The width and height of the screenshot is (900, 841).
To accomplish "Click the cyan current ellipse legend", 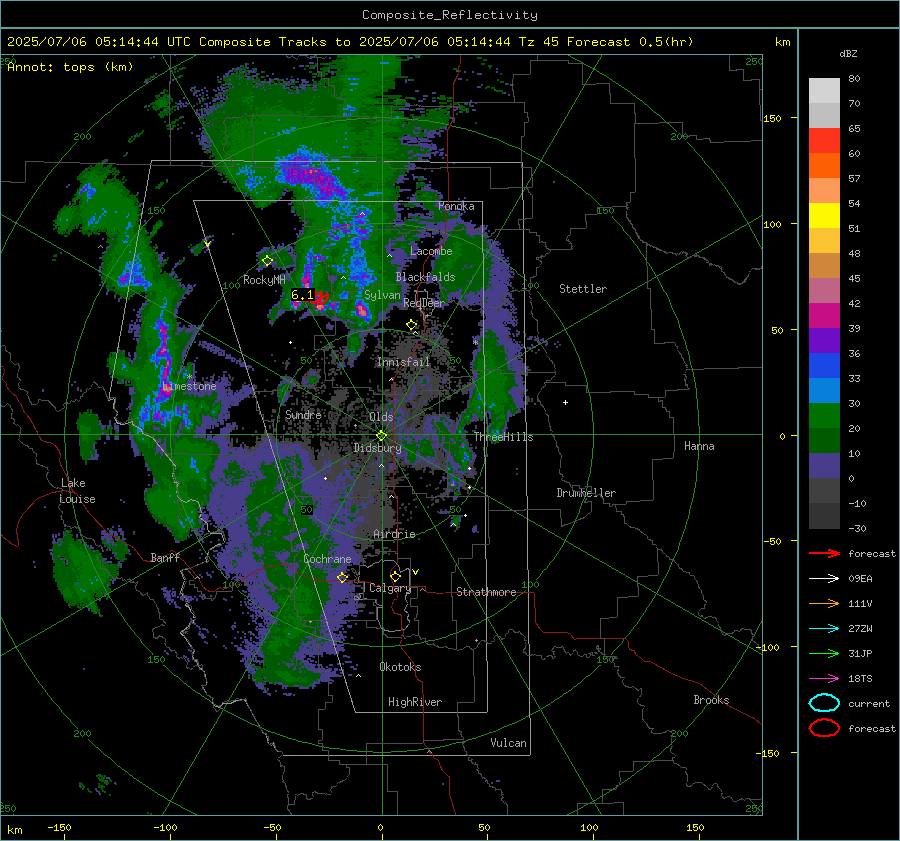I will (825, 703).
